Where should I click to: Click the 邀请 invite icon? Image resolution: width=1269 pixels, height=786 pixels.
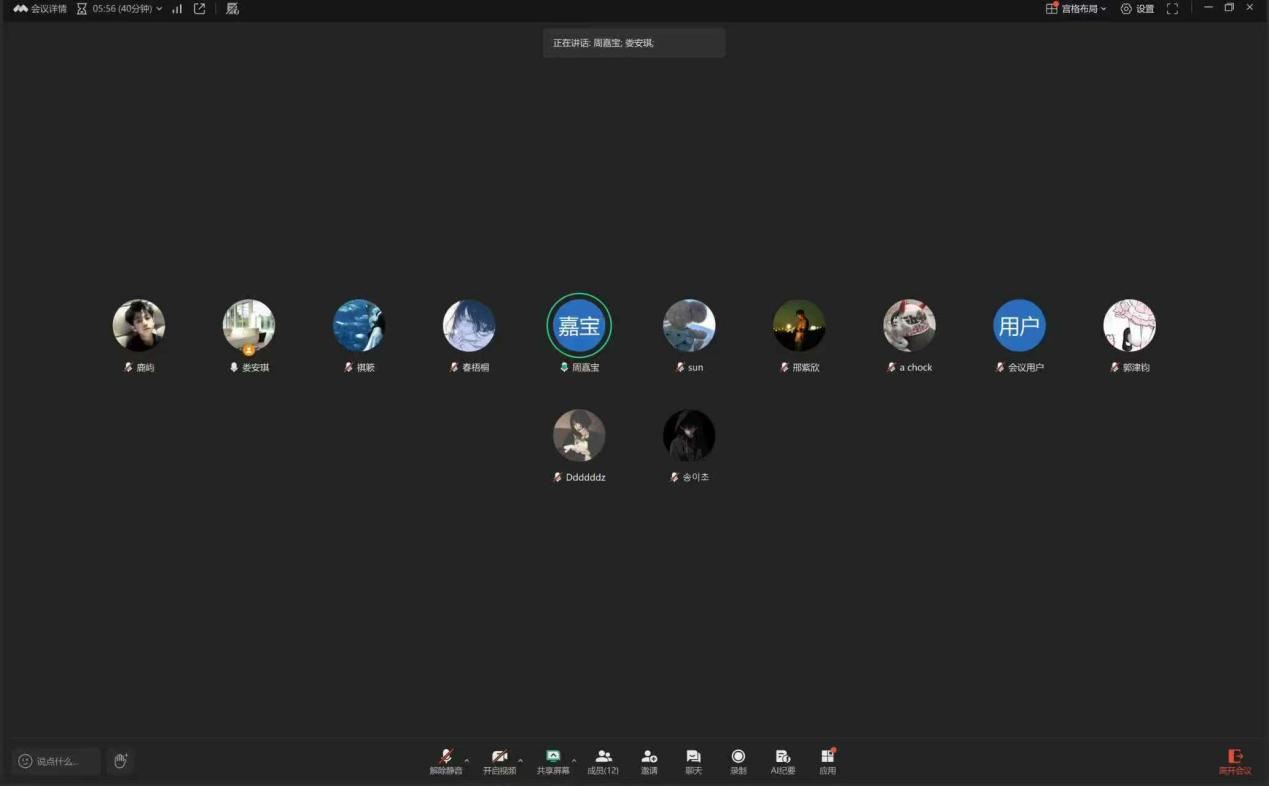click(649, 760)
